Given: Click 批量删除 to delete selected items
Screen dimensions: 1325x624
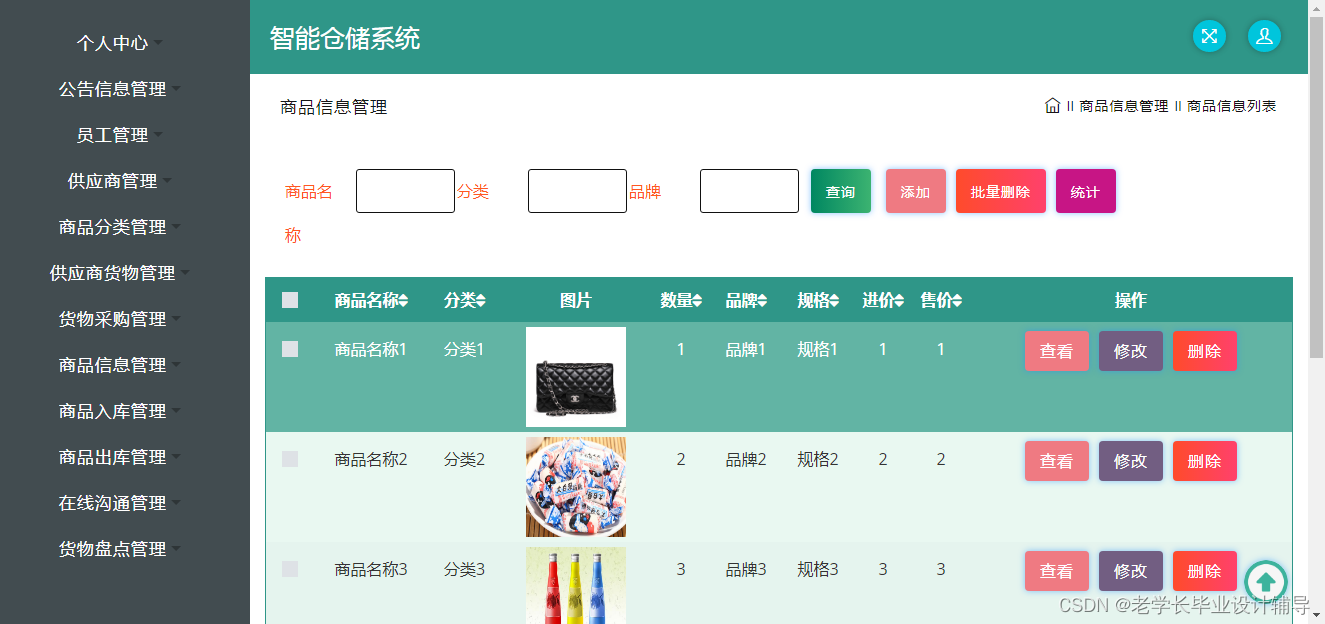Looking at the screenshot, I should click(x=1000, y=191).
